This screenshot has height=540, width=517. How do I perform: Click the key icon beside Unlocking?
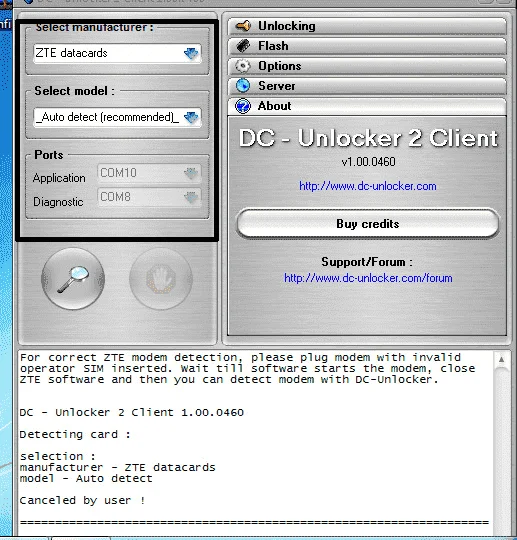(244, 26)
